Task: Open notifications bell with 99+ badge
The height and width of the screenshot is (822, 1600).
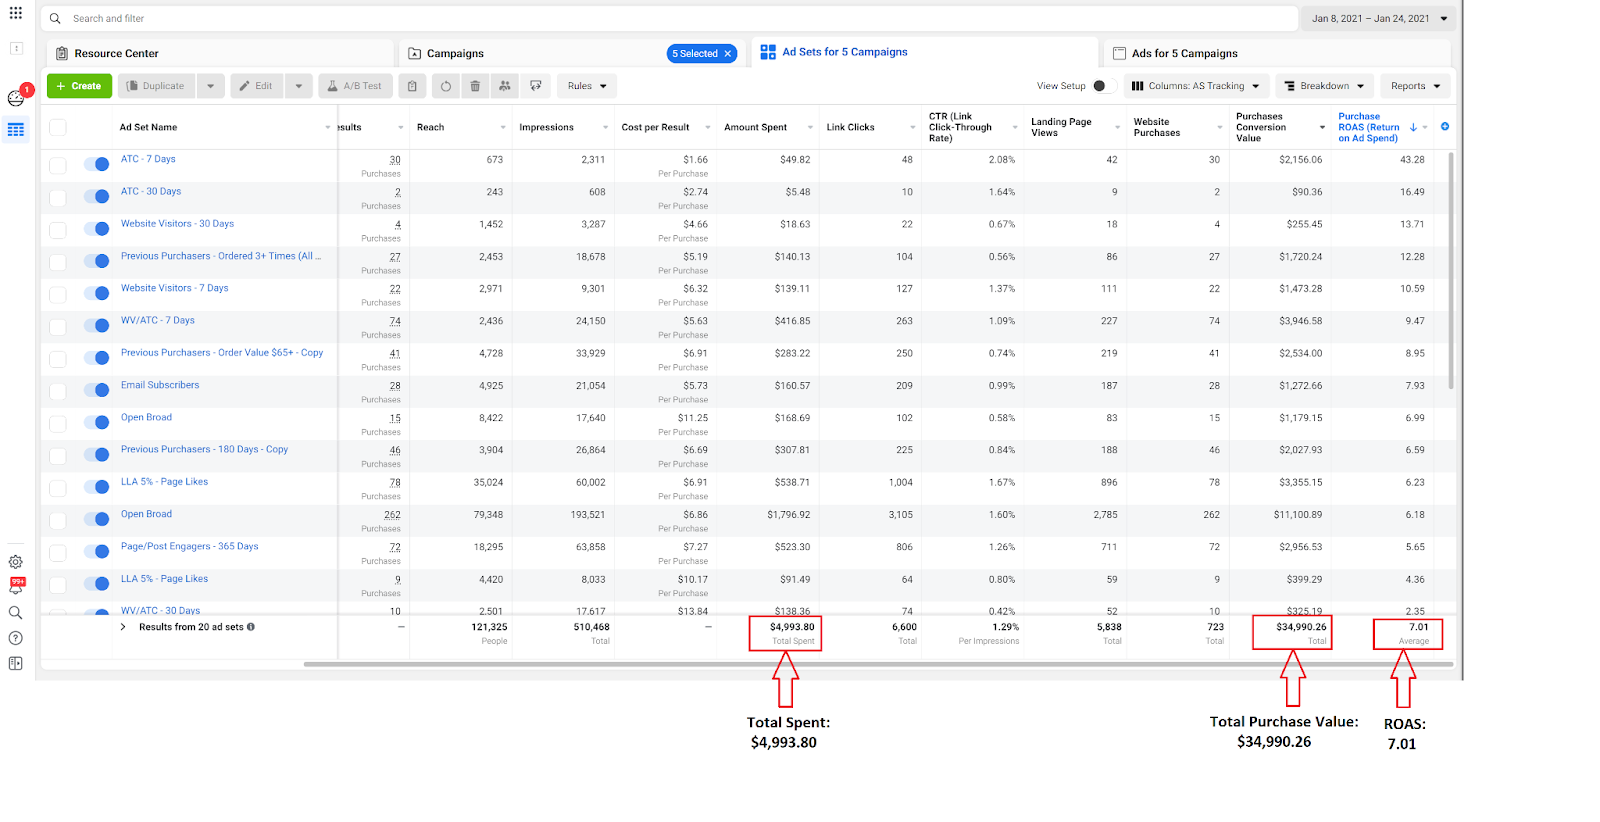Action: click(x=16, y=586)
